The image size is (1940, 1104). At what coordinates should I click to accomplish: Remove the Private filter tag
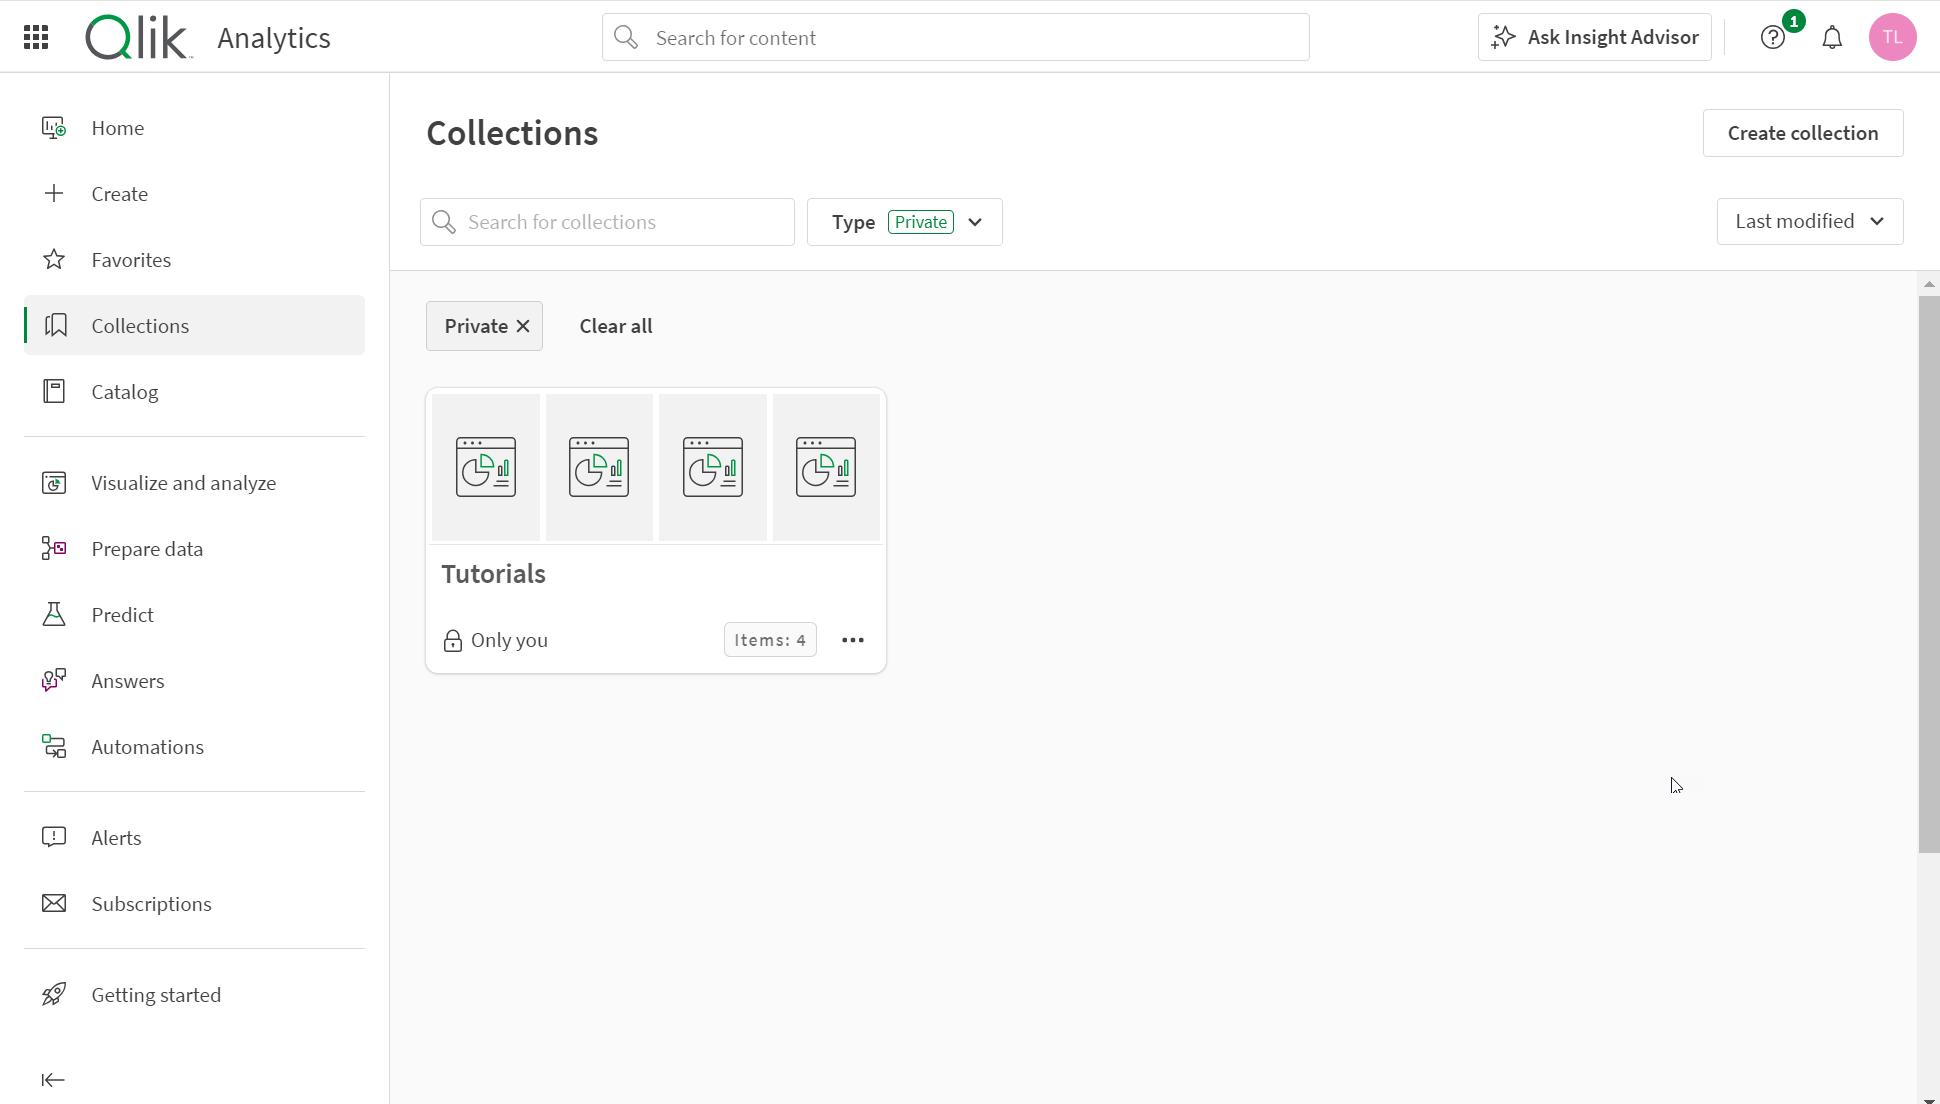pos(524,325)
